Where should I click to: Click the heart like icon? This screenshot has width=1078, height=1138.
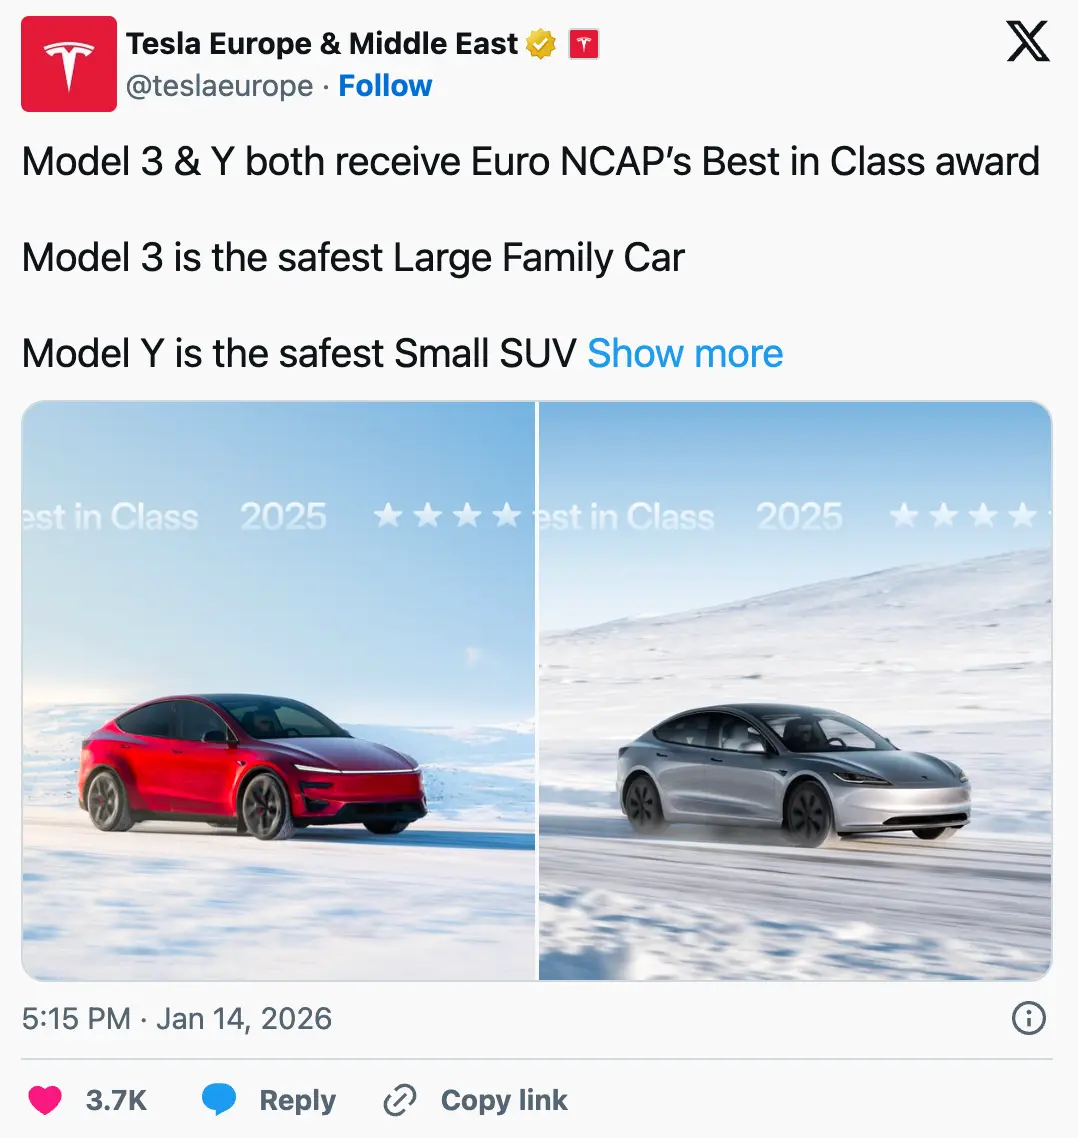click(45, 1100)
